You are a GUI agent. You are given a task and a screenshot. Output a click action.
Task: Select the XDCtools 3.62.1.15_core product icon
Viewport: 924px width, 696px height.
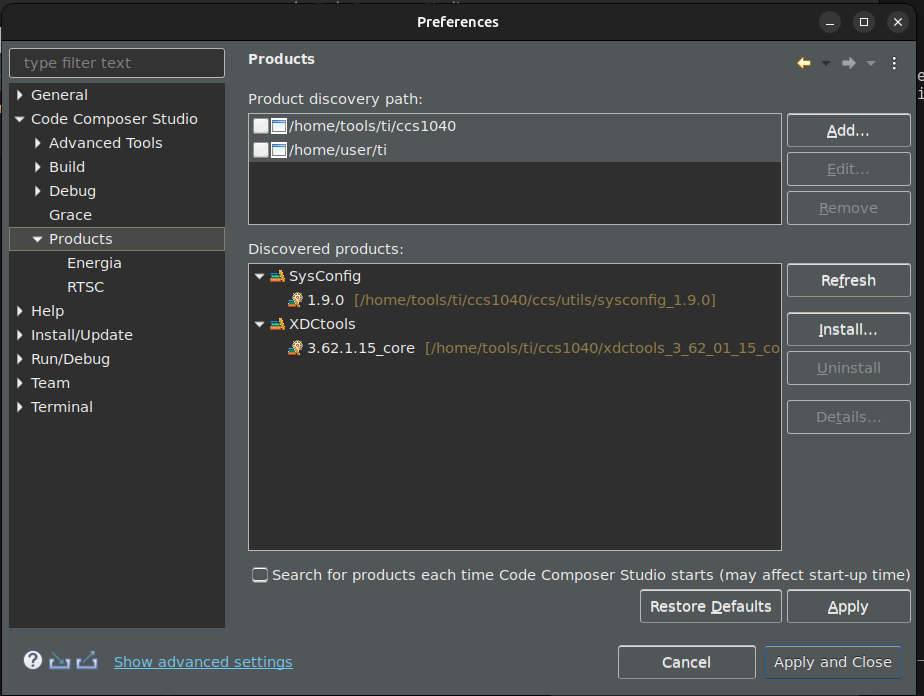pos(295,348)
